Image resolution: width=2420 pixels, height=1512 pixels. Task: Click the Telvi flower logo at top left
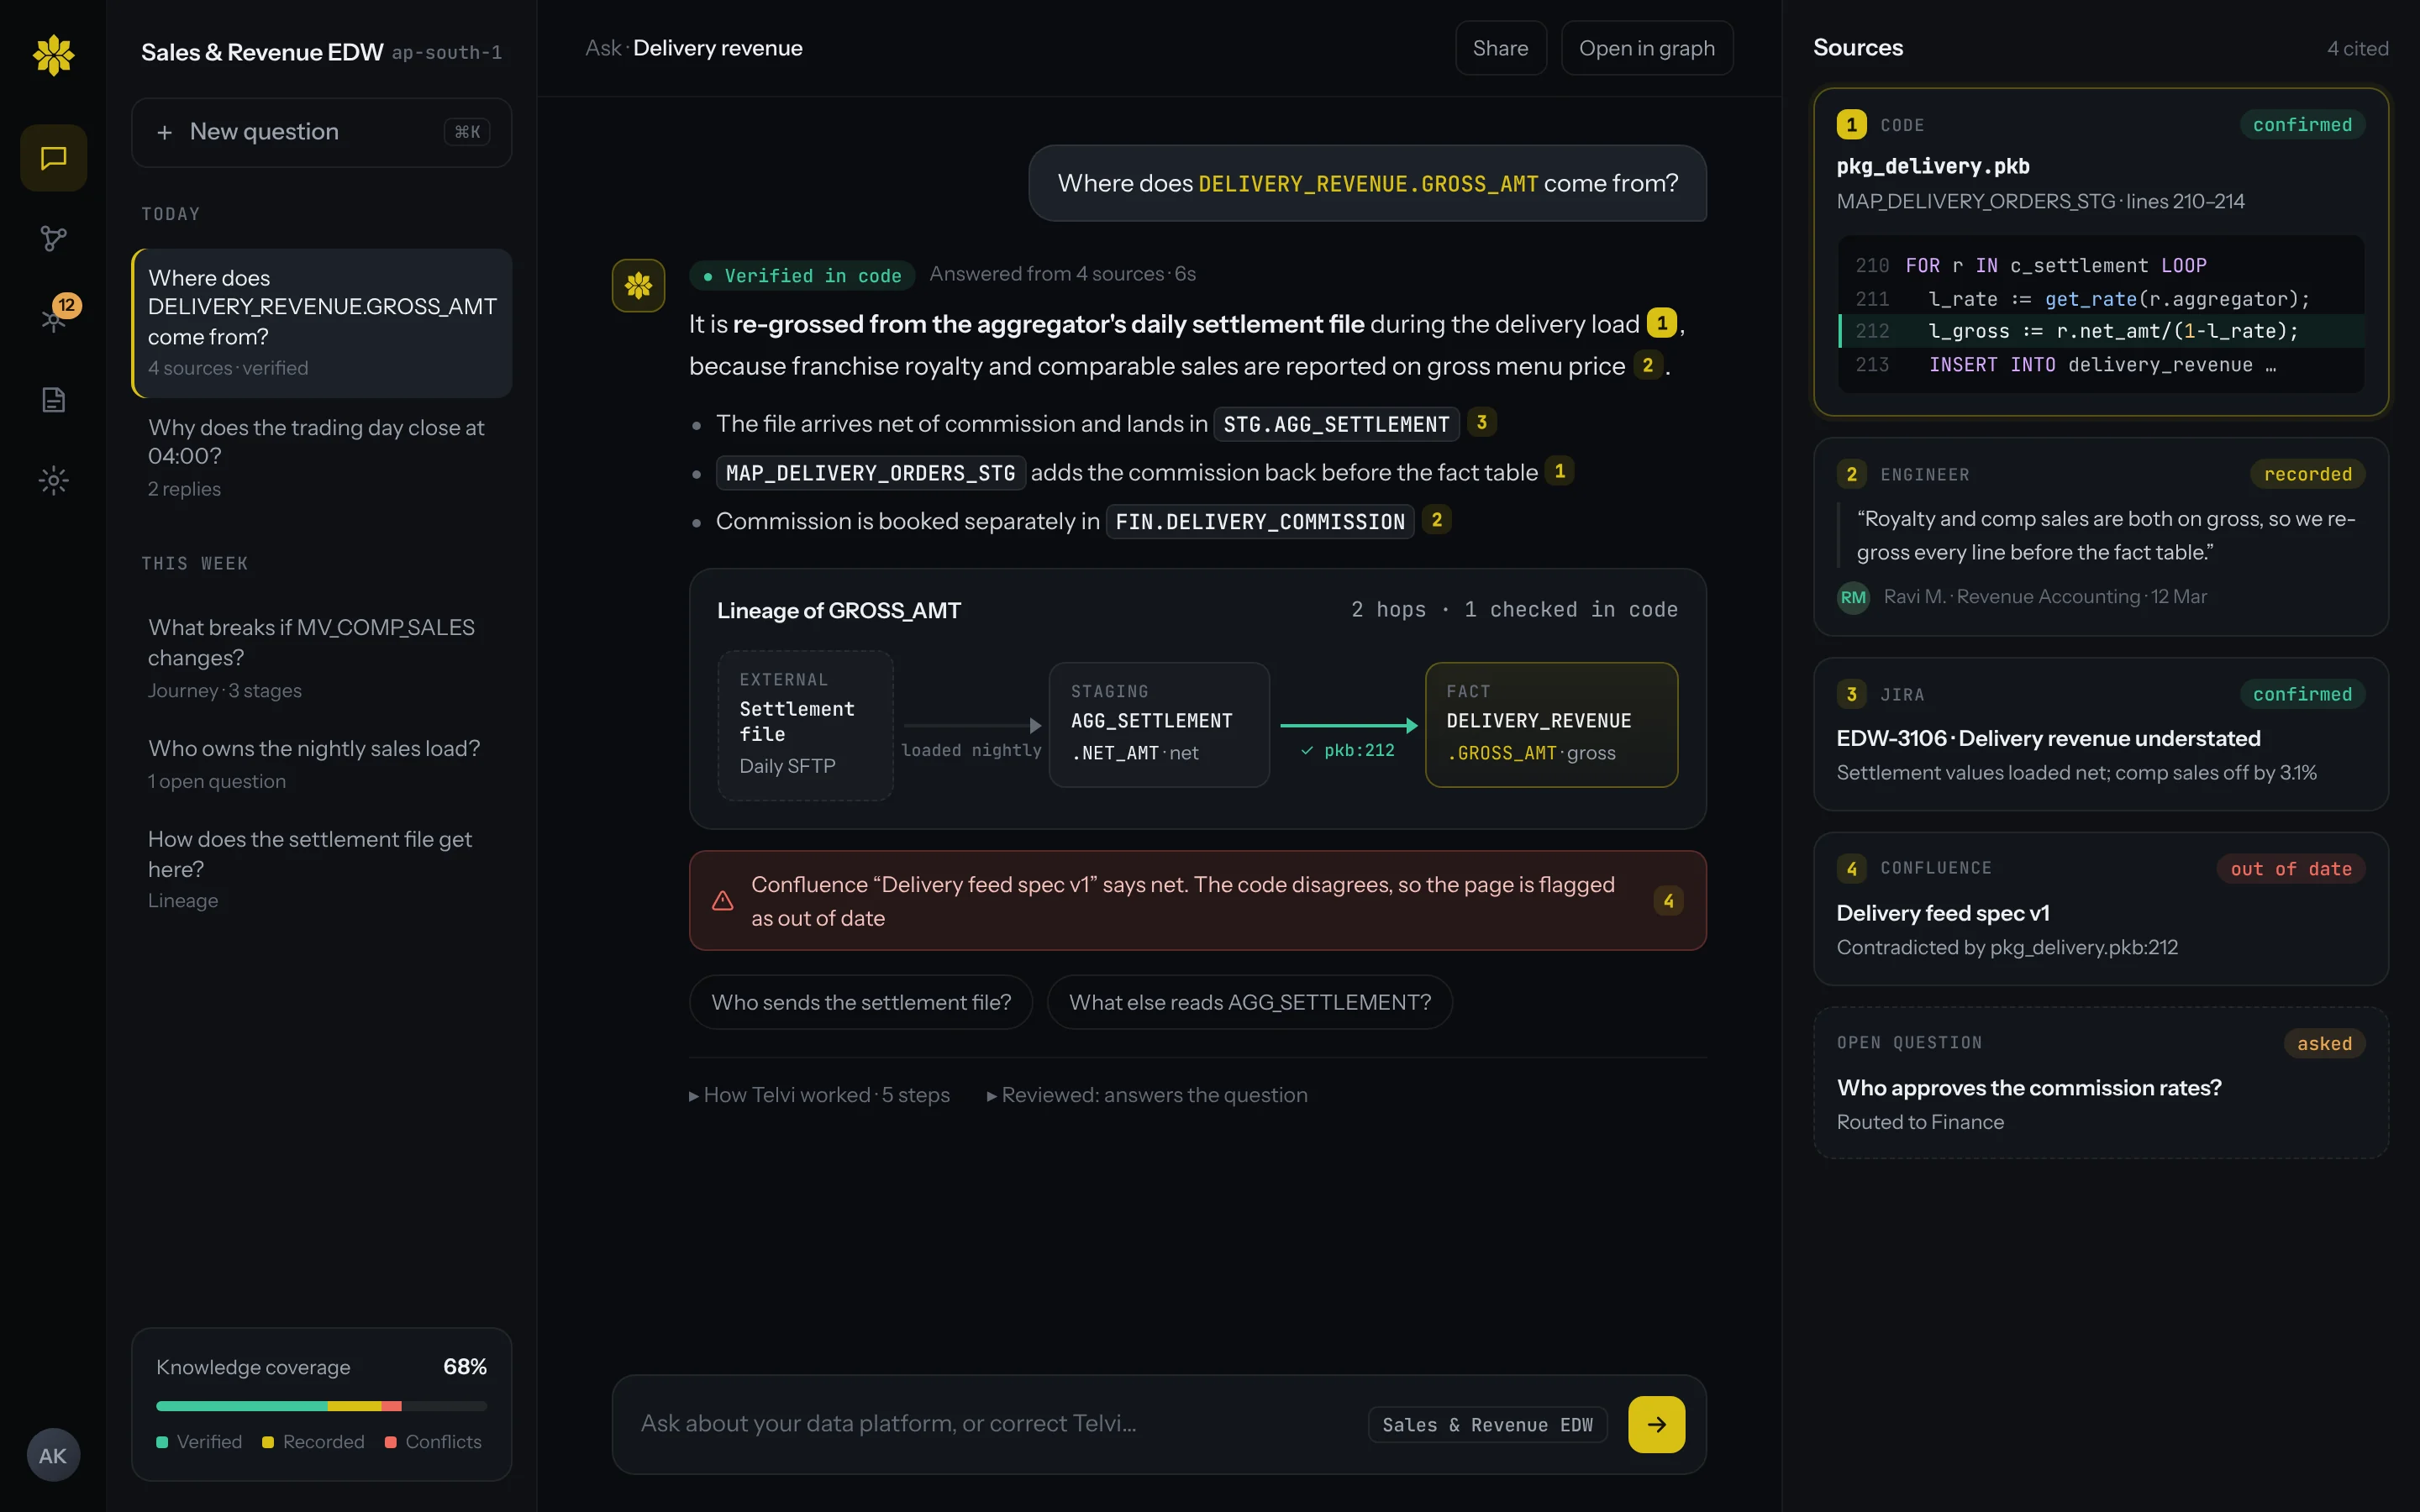pyautogui.click(x=54, y=55)
